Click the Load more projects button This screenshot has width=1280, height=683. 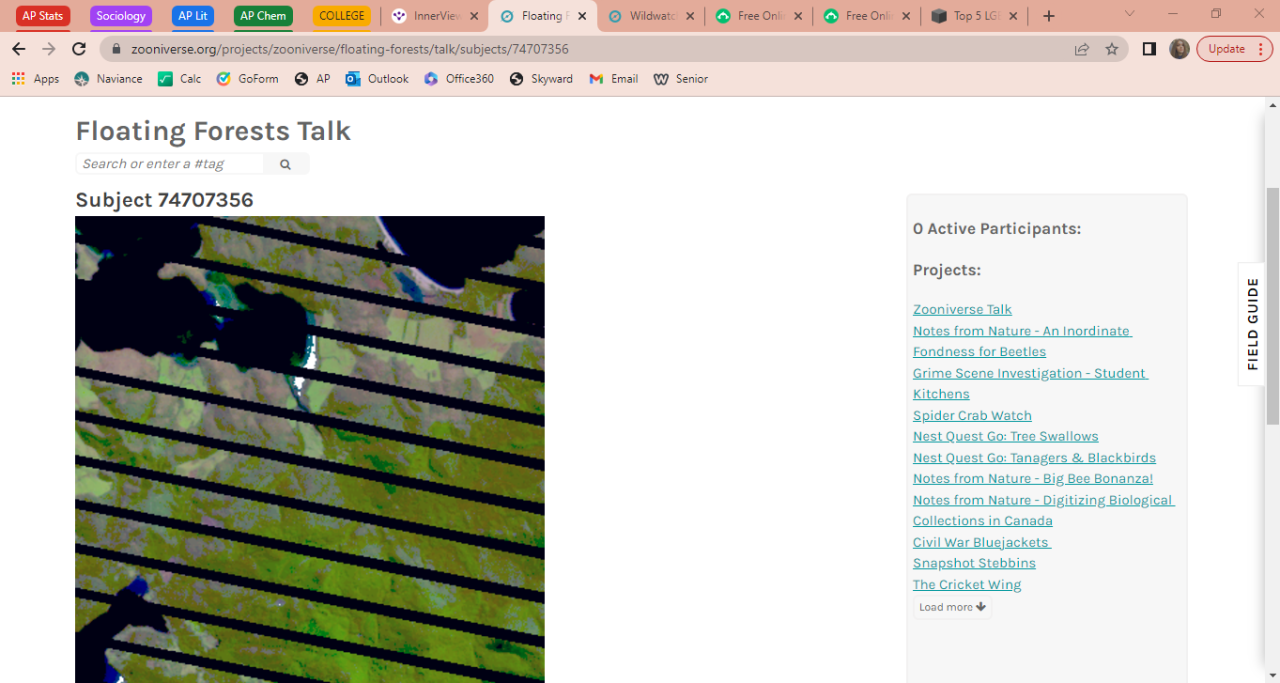[952, 607]
